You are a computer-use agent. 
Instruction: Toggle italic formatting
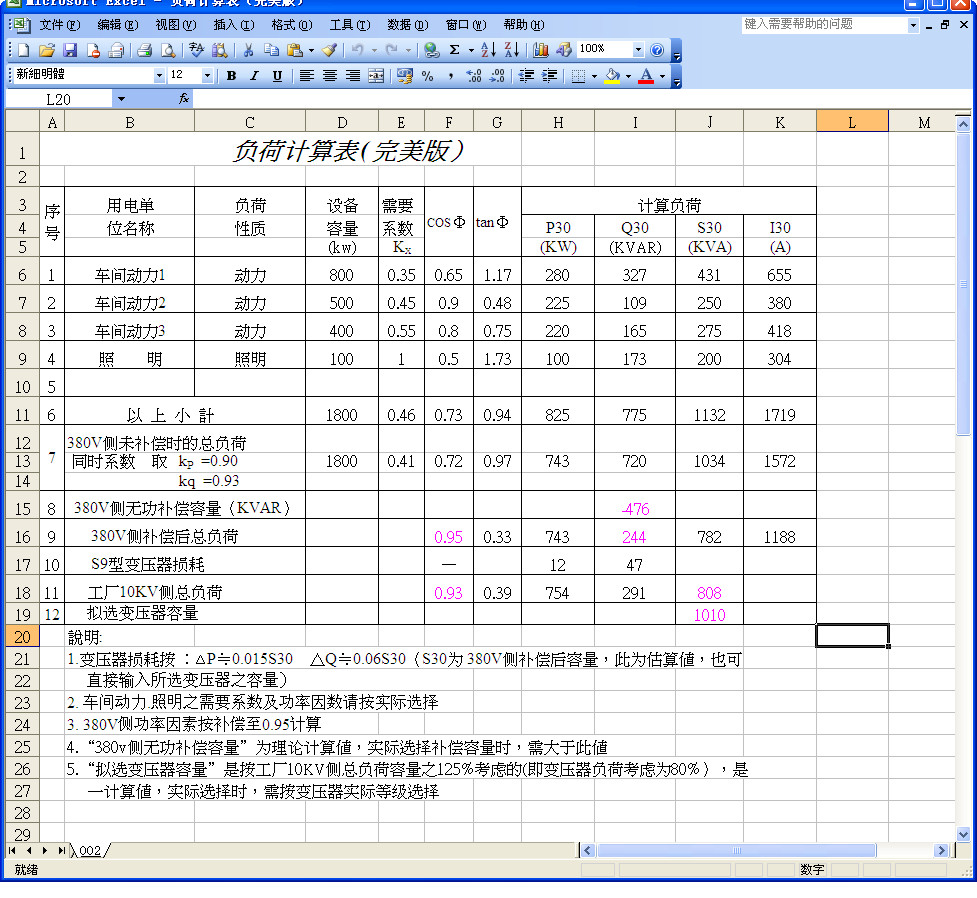(x=255, y=76)
